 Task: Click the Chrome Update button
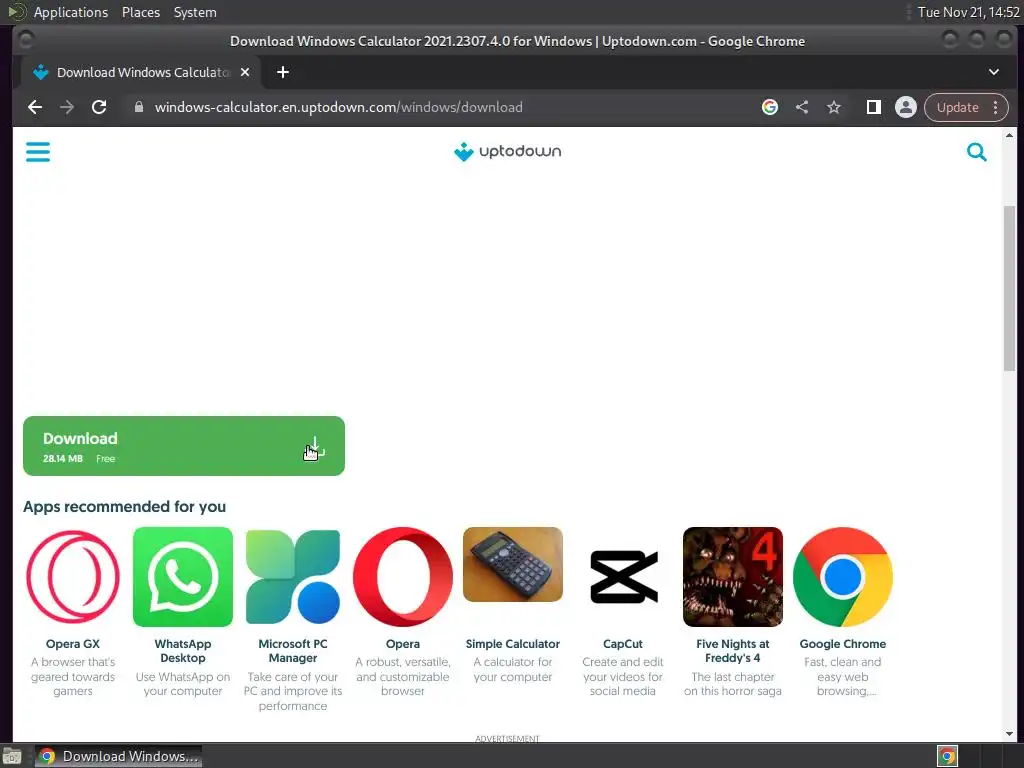pos(957,107)
